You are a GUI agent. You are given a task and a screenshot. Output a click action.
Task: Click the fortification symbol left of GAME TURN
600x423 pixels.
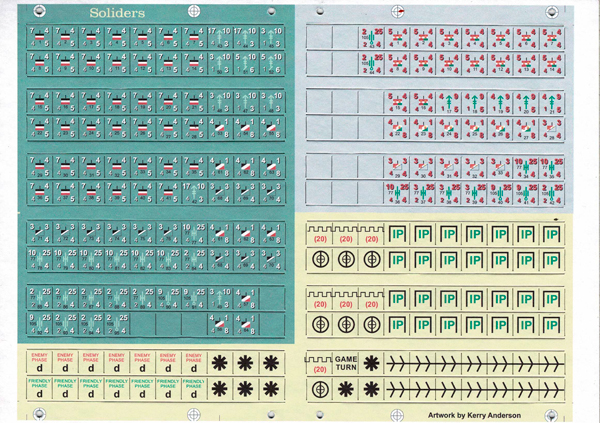coord(318,359)
